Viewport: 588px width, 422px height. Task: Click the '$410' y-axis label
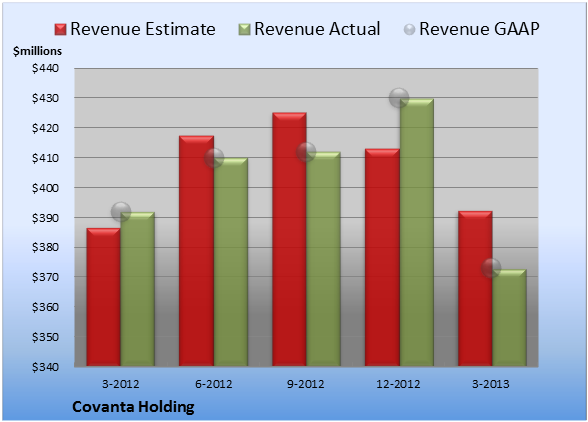[x=45, y=158]
